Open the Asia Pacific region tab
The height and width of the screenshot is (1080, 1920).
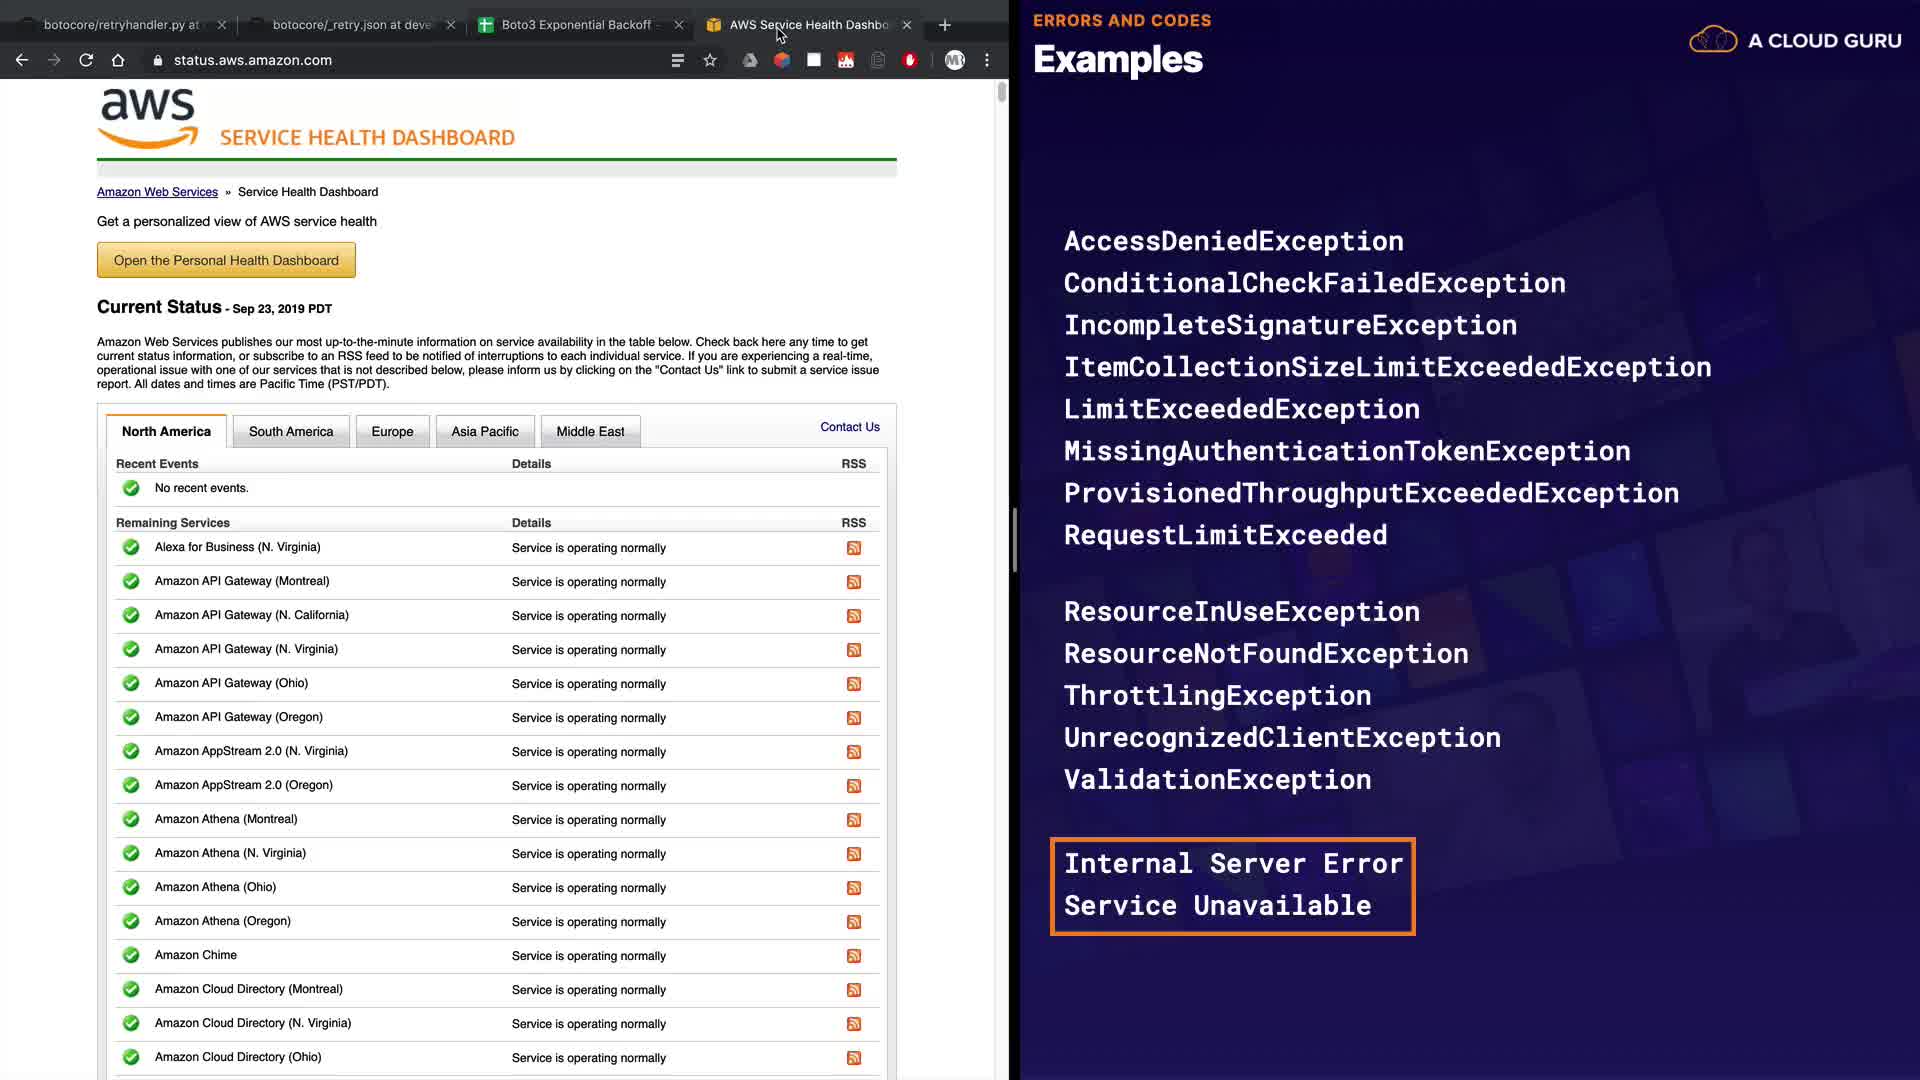coord(485,432)
